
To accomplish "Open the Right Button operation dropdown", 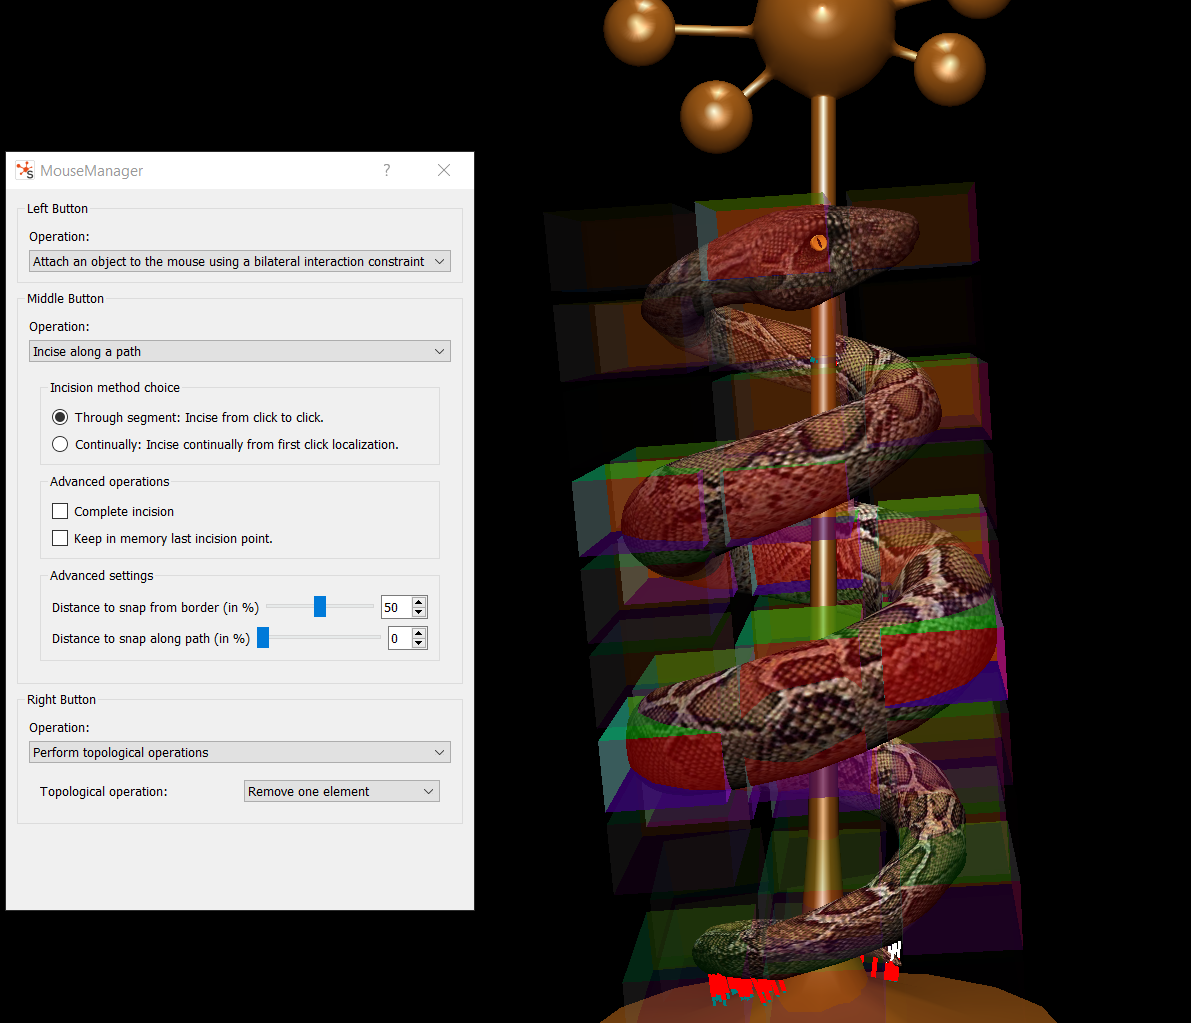I will tap(240, 753).
